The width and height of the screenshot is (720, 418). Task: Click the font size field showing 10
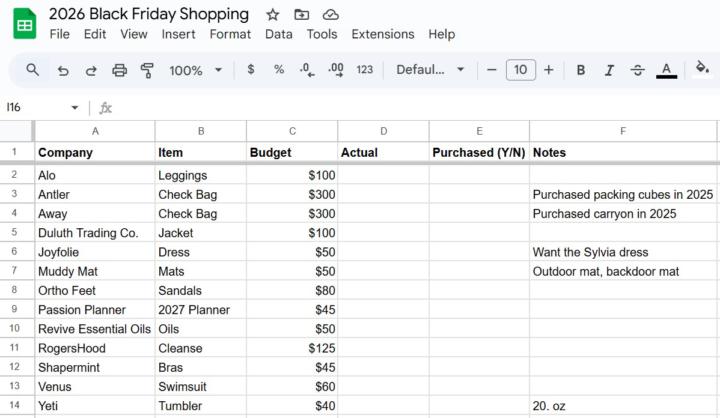tap(520, 70)
